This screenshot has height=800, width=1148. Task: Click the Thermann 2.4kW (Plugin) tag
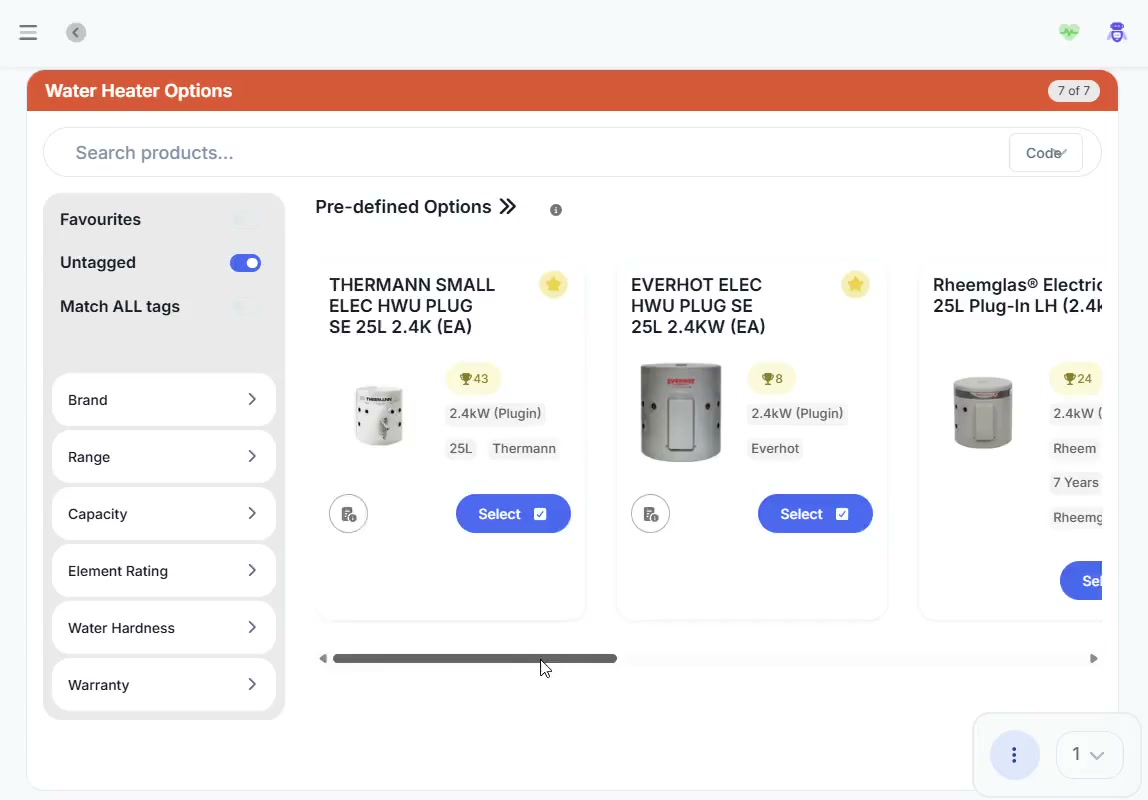pyautogui.click(x=495, y=414)
